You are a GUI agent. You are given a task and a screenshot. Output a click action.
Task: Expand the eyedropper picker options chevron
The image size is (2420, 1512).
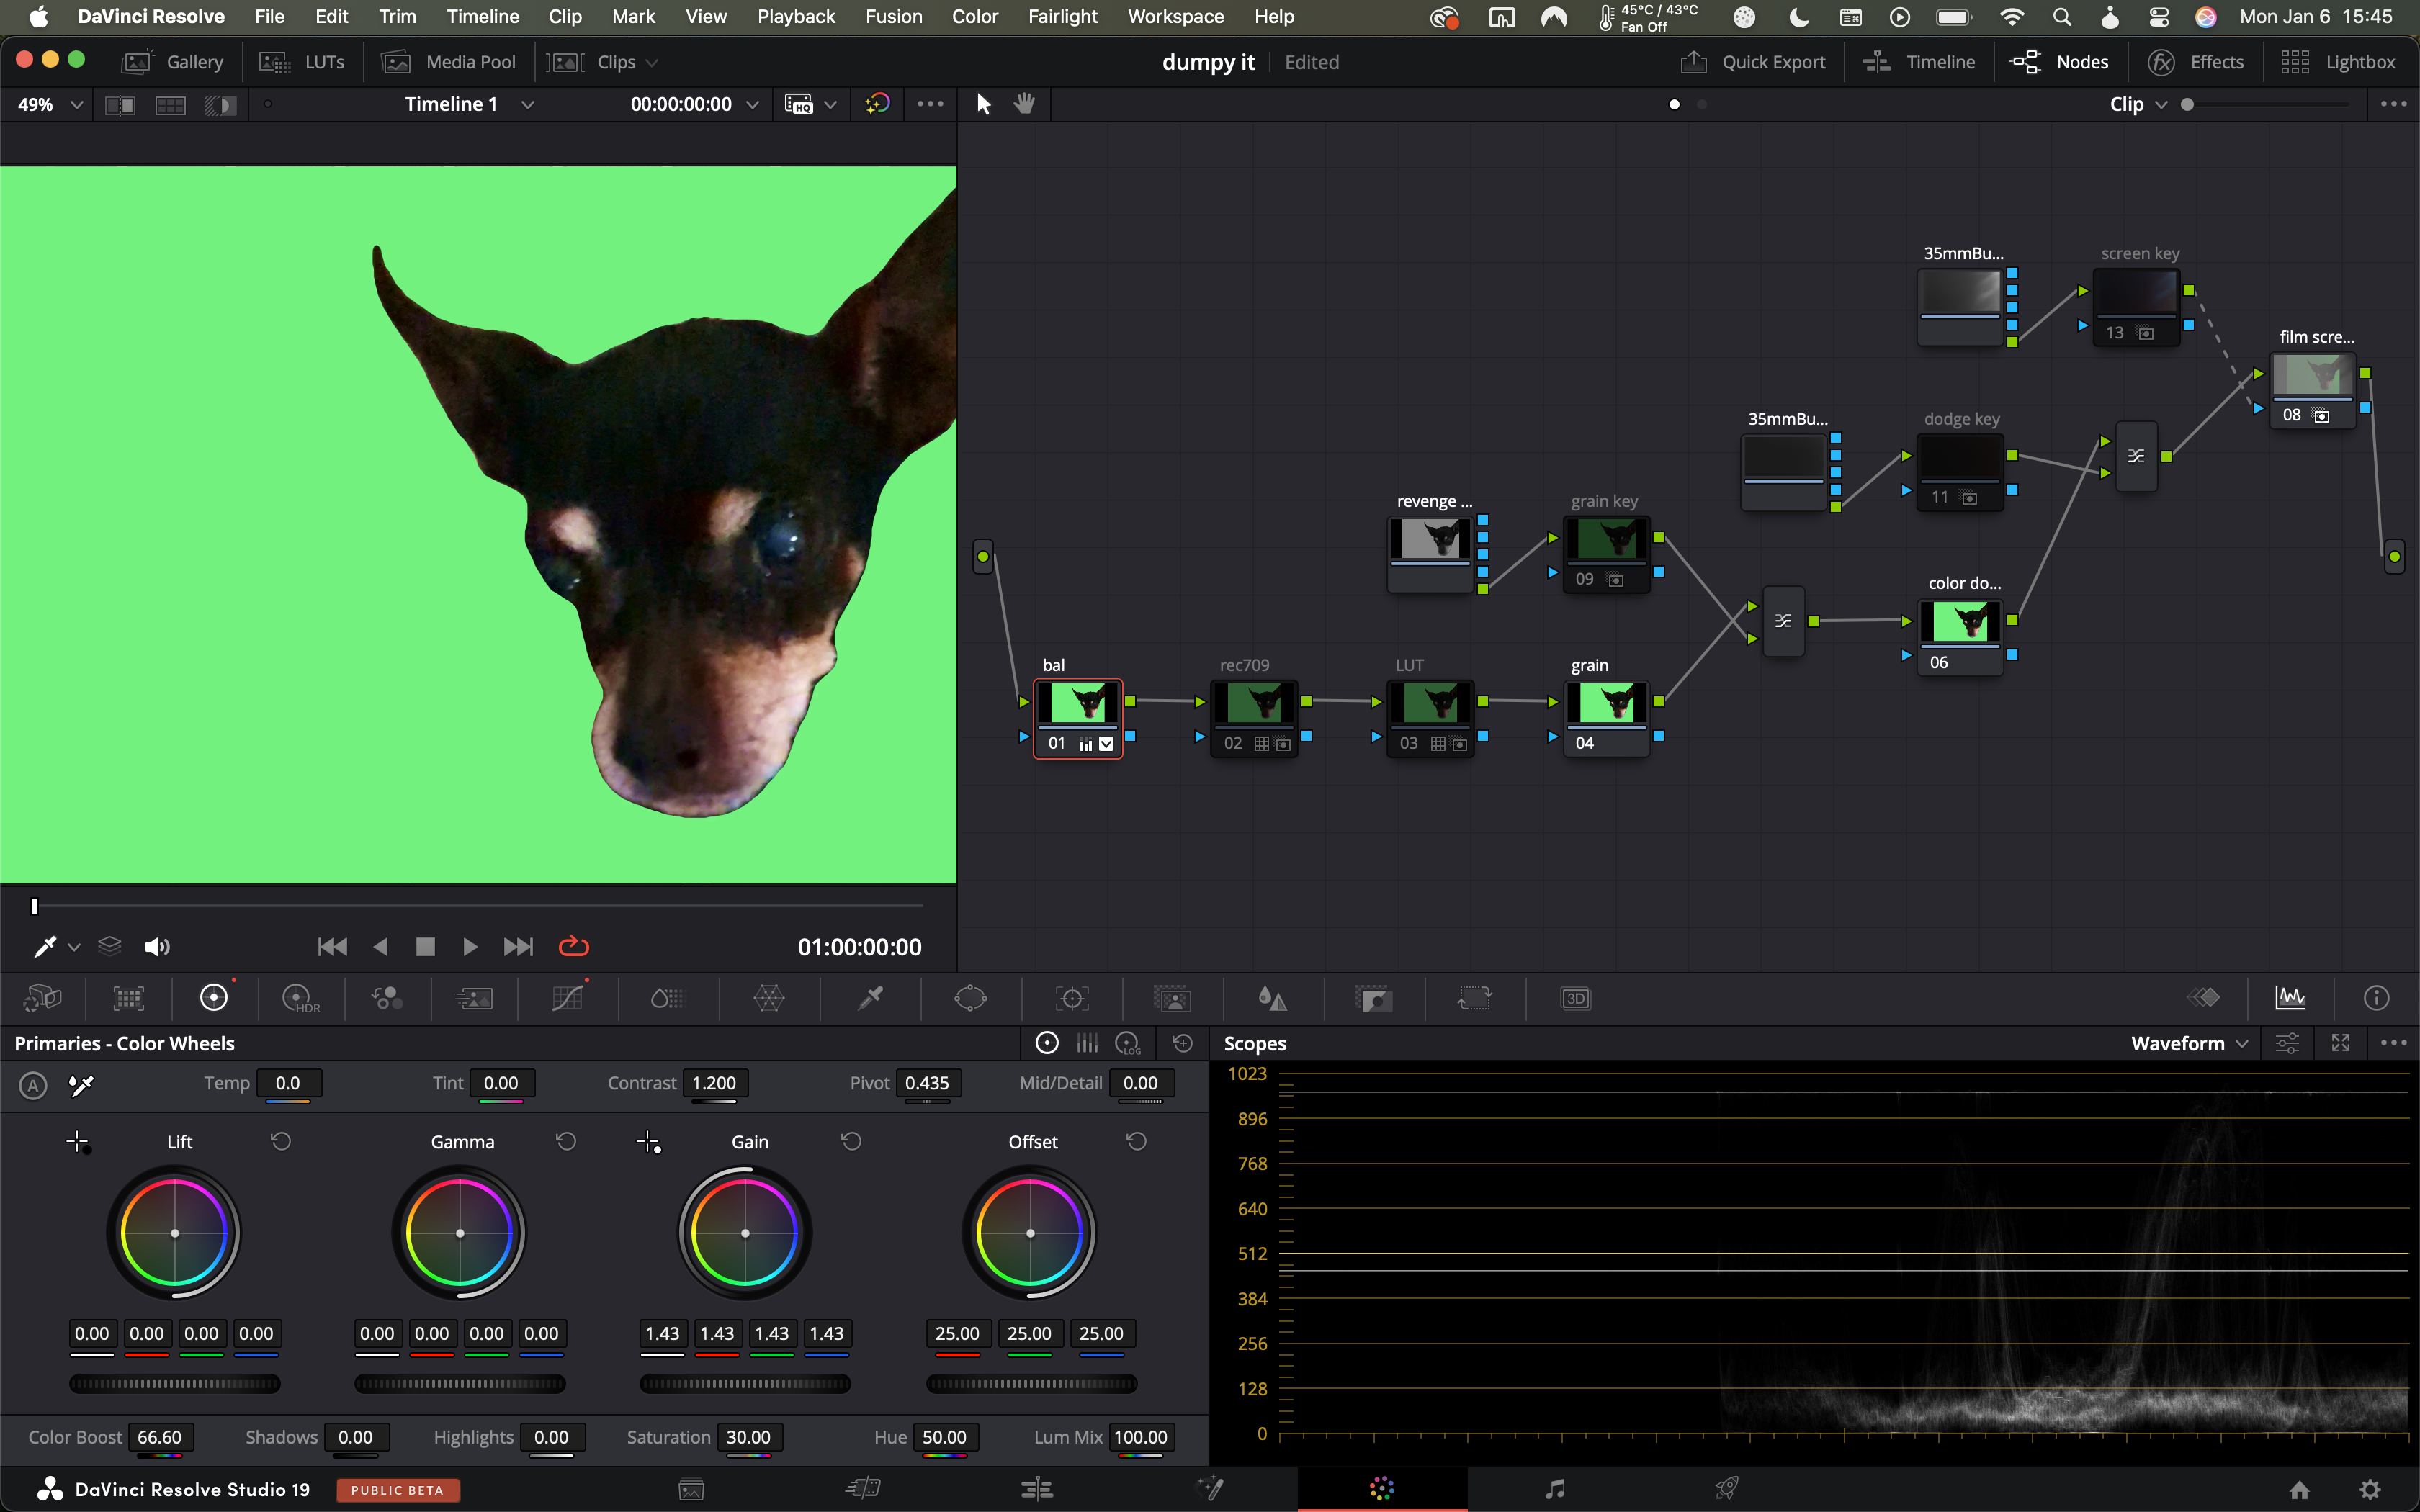tap(74, 947)
